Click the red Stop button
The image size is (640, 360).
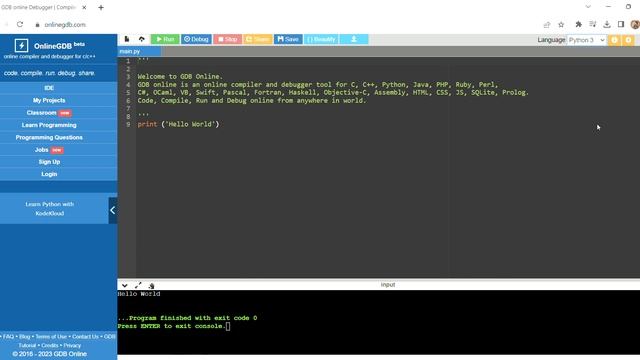coord(227,39)
